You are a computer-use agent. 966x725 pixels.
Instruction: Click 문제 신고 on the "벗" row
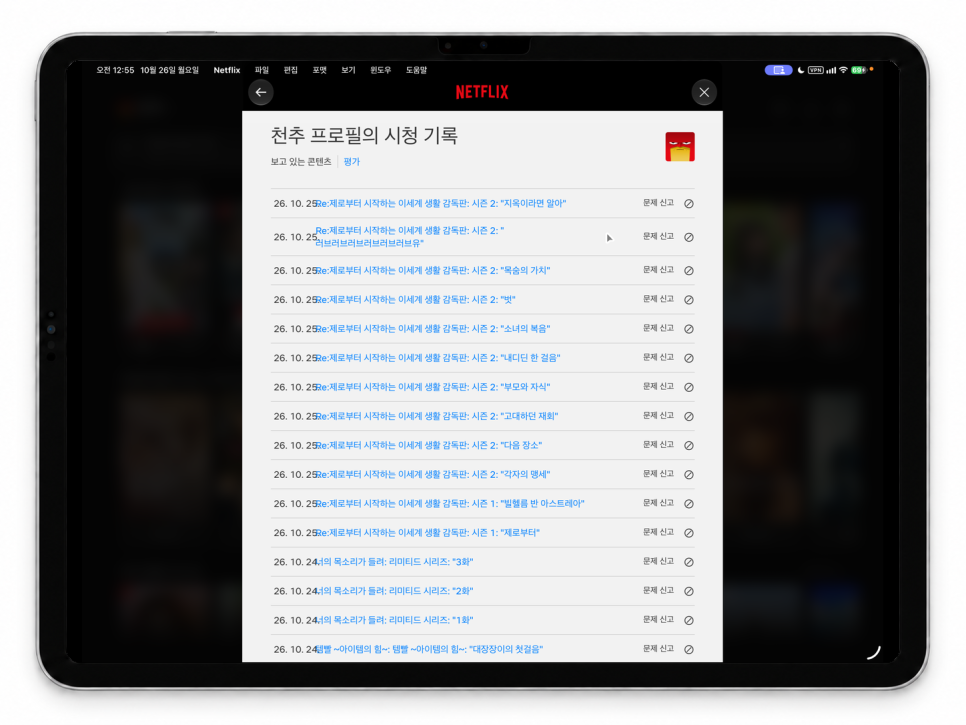(659, 299)
